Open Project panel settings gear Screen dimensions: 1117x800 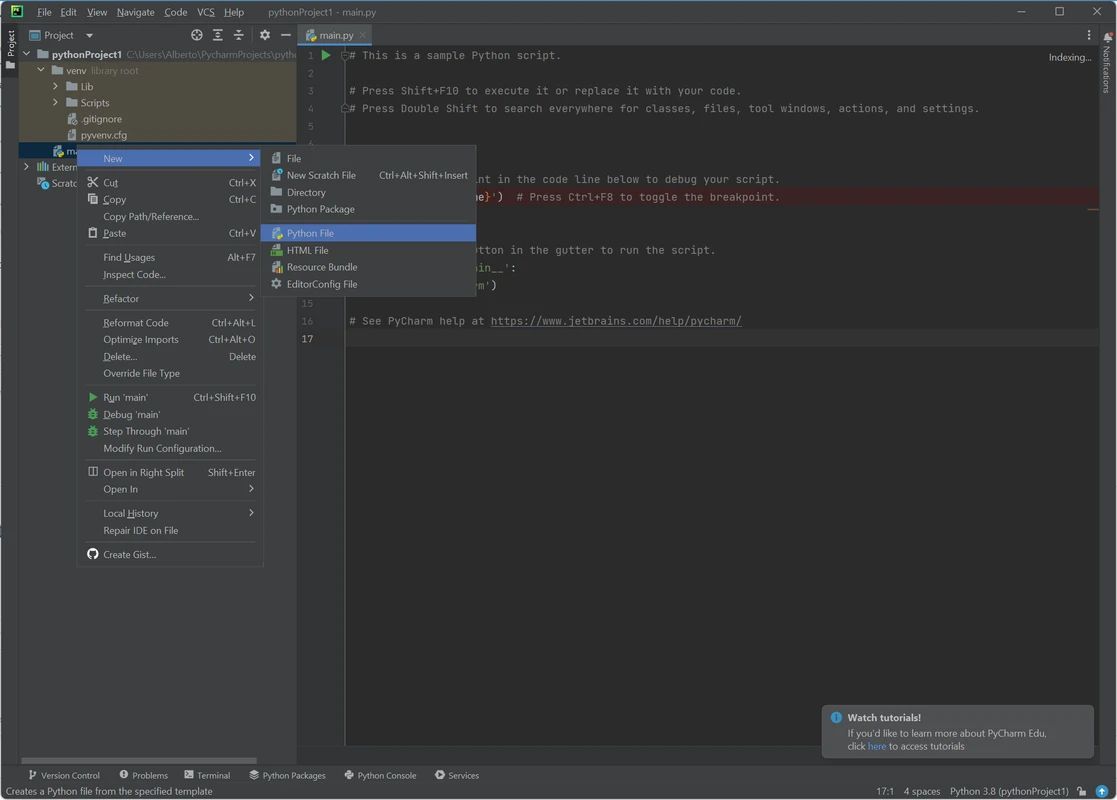click(265, 35)
